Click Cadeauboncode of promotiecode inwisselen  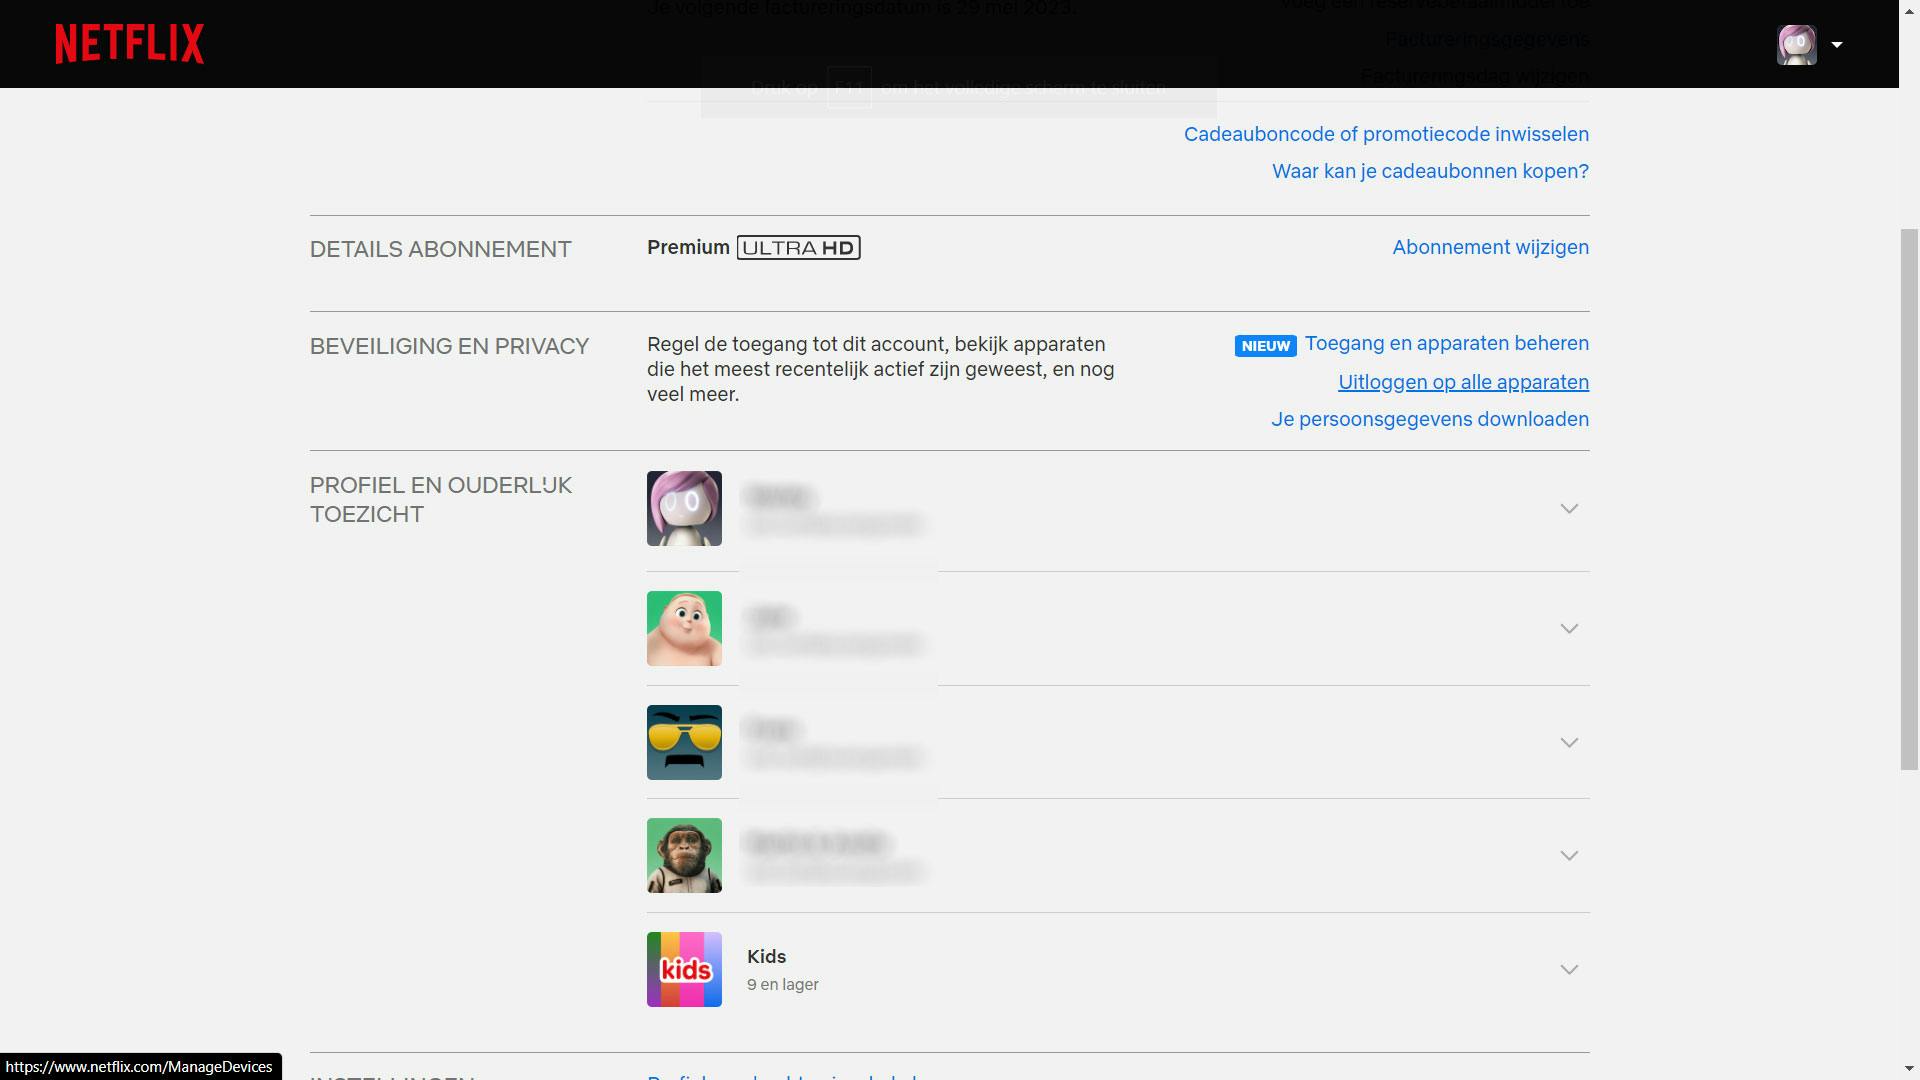(1386, 134)
